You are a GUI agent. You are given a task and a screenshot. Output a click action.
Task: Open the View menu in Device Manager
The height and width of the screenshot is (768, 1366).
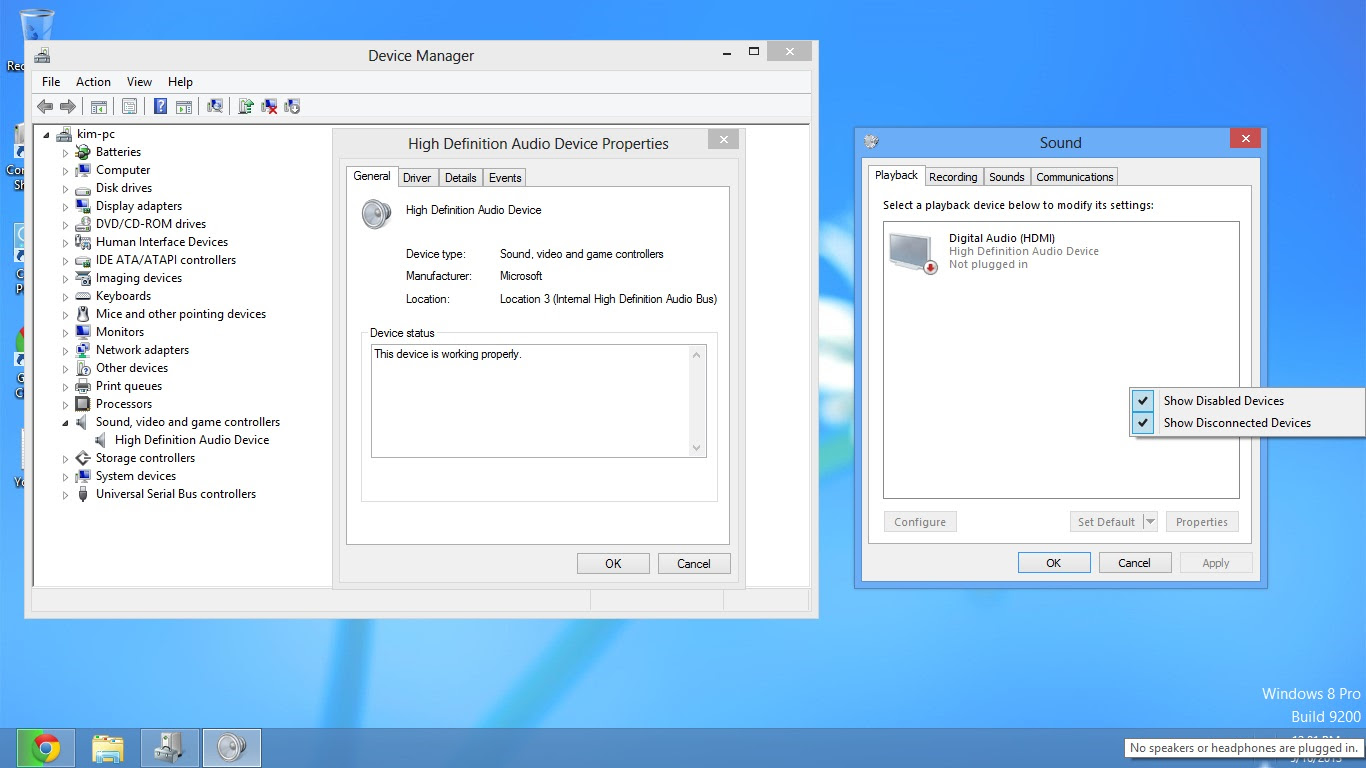[x=139, y=82]
